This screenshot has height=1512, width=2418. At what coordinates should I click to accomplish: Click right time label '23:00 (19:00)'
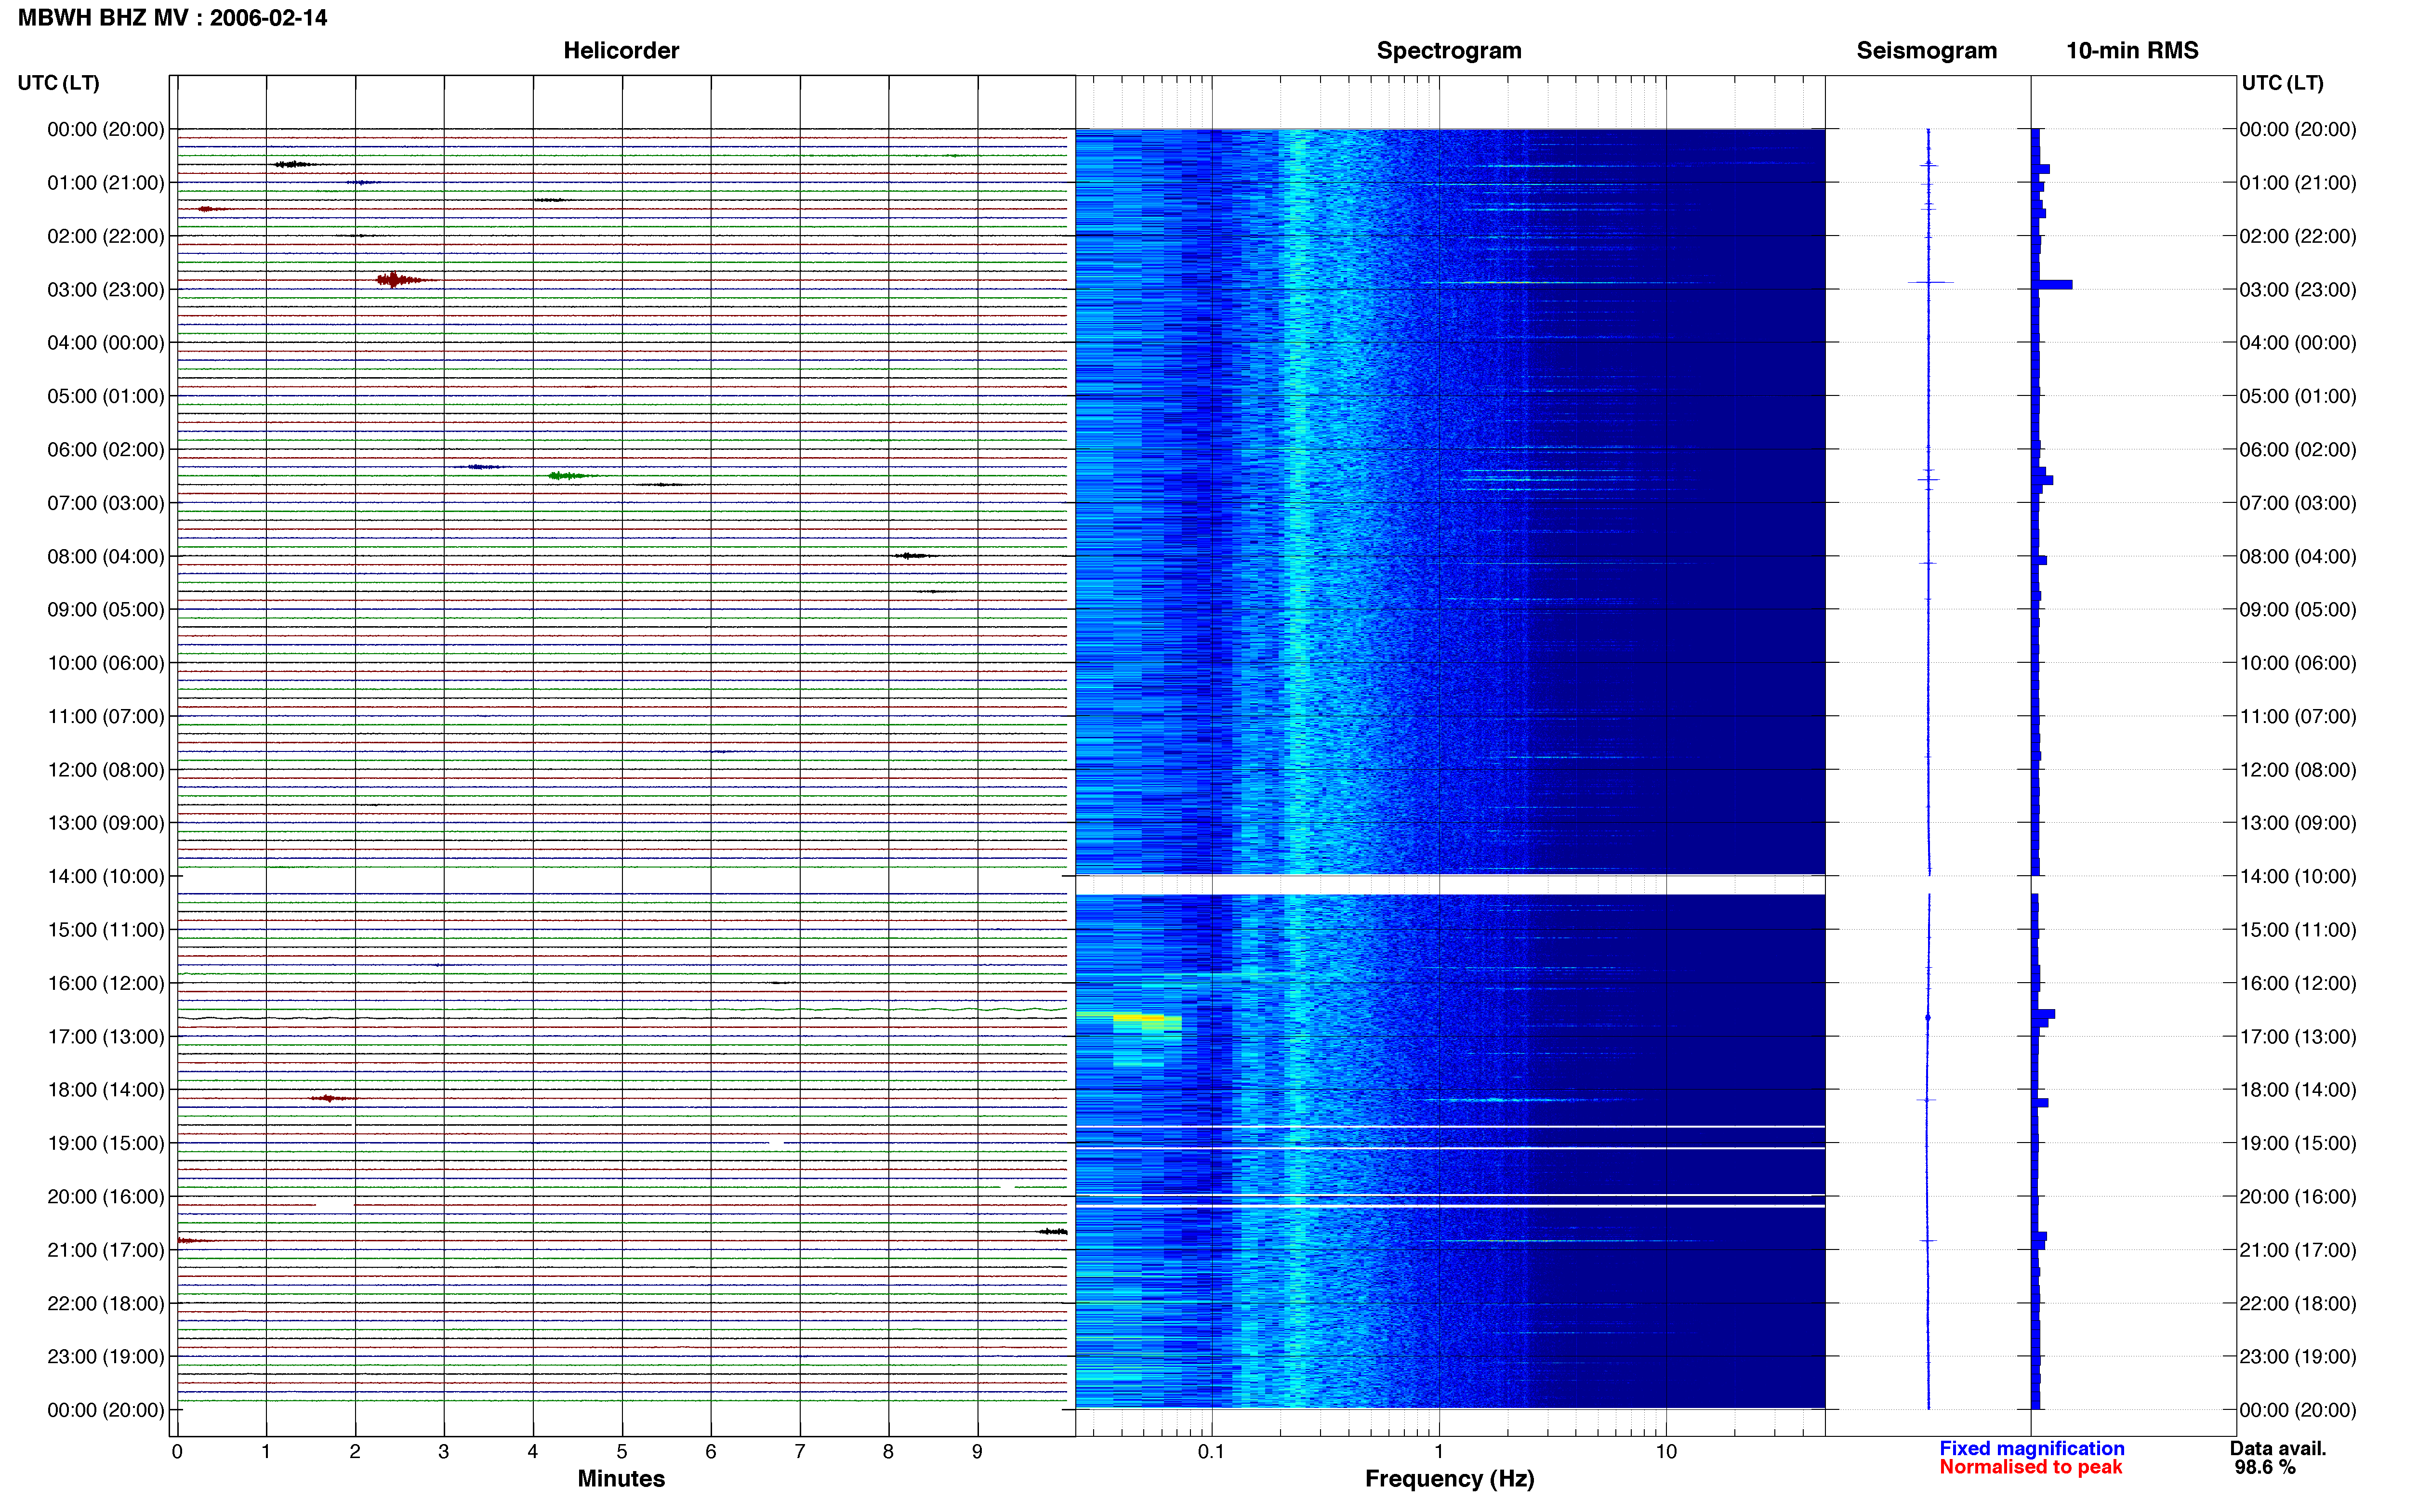tap(2298, 1357)
